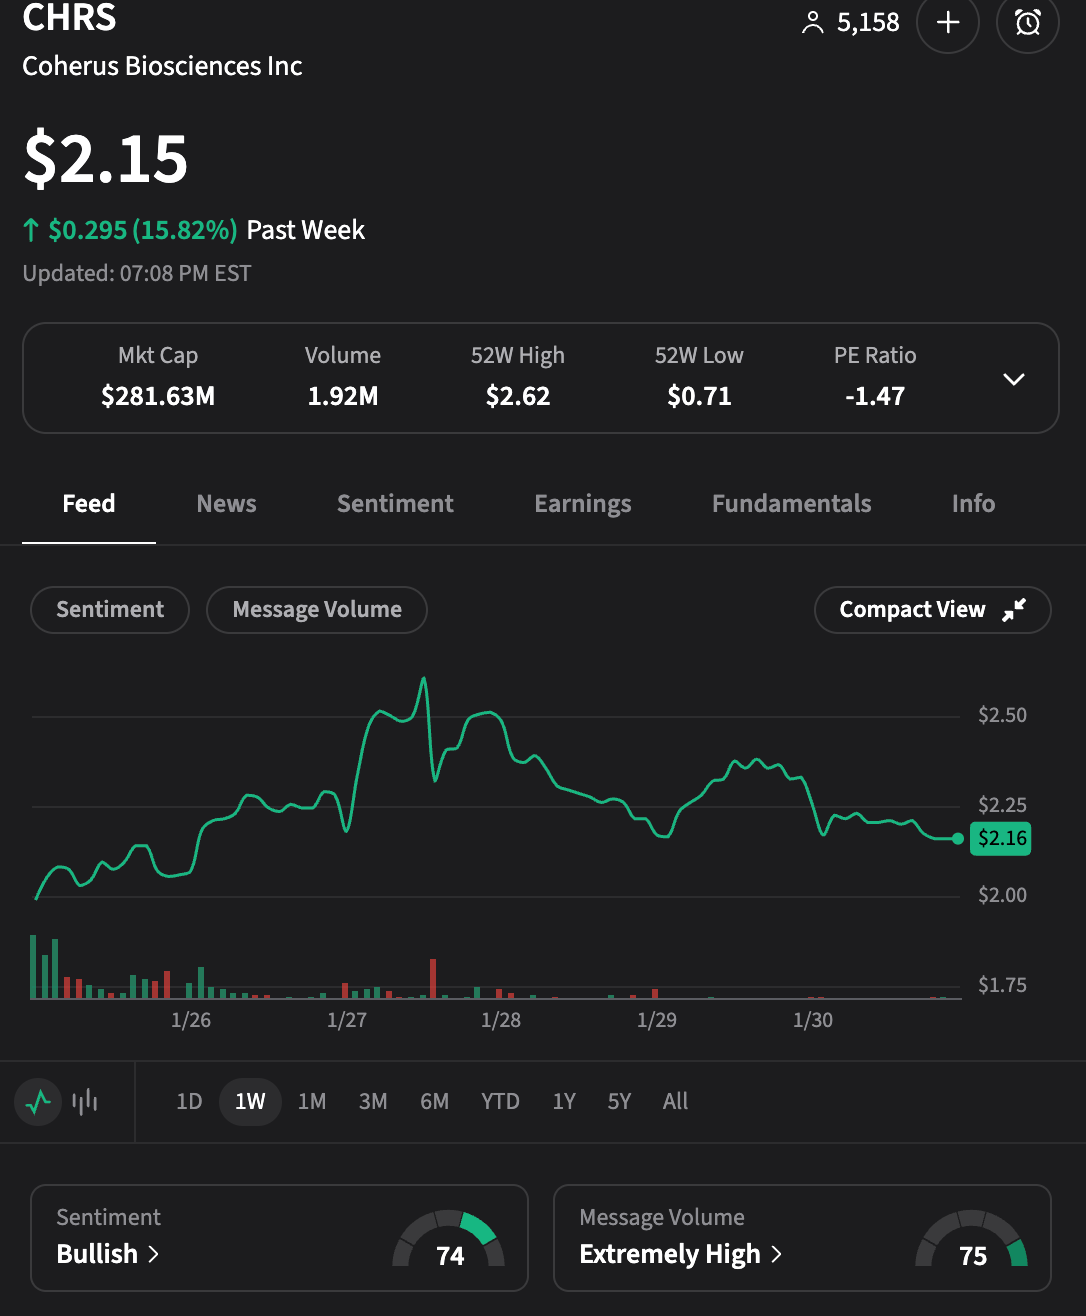Open the Fundamentals tab
Screen dimensions: 1086x1316
[791, 504]
